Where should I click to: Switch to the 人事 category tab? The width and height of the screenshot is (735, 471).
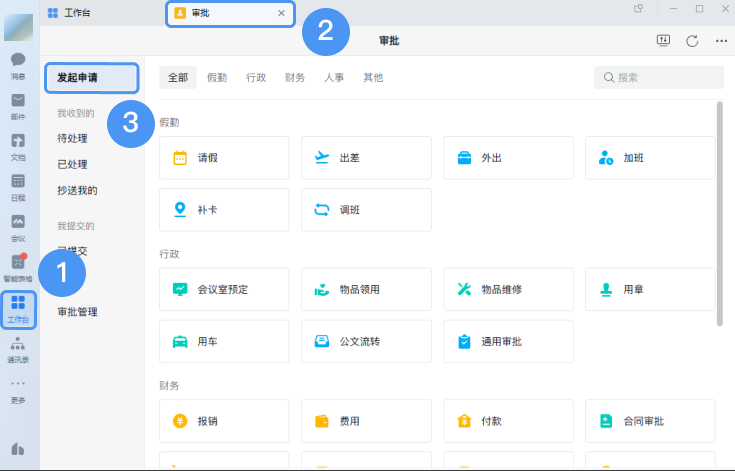334,78
